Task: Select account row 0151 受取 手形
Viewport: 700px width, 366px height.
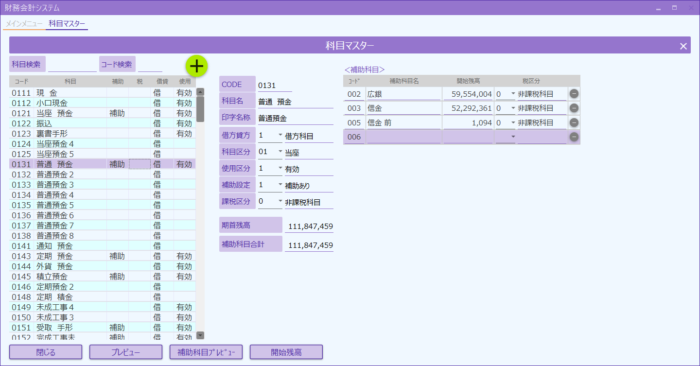Action: click(102, 328)
